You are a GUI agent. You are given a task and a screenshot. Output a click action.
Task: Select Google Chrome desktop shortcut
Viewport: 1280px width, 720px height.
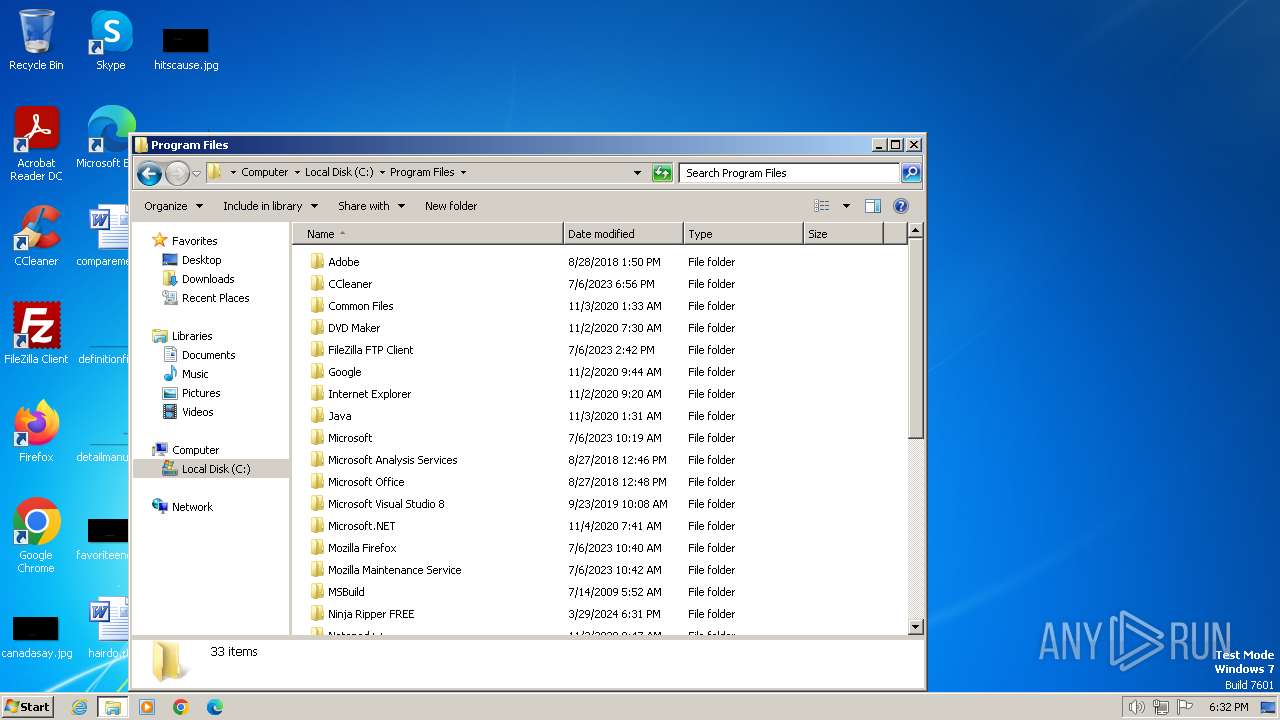36,537
